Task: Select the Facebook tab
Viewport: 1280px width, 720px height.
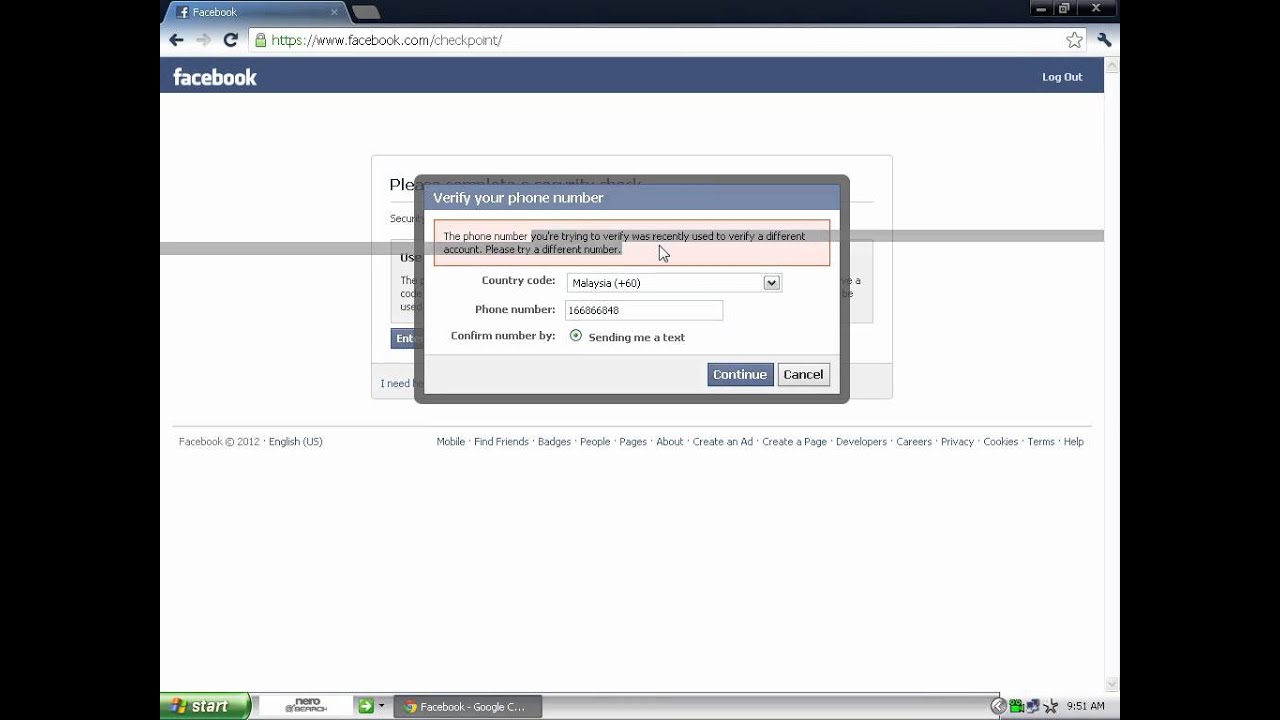Action: (x=255, y=12)
